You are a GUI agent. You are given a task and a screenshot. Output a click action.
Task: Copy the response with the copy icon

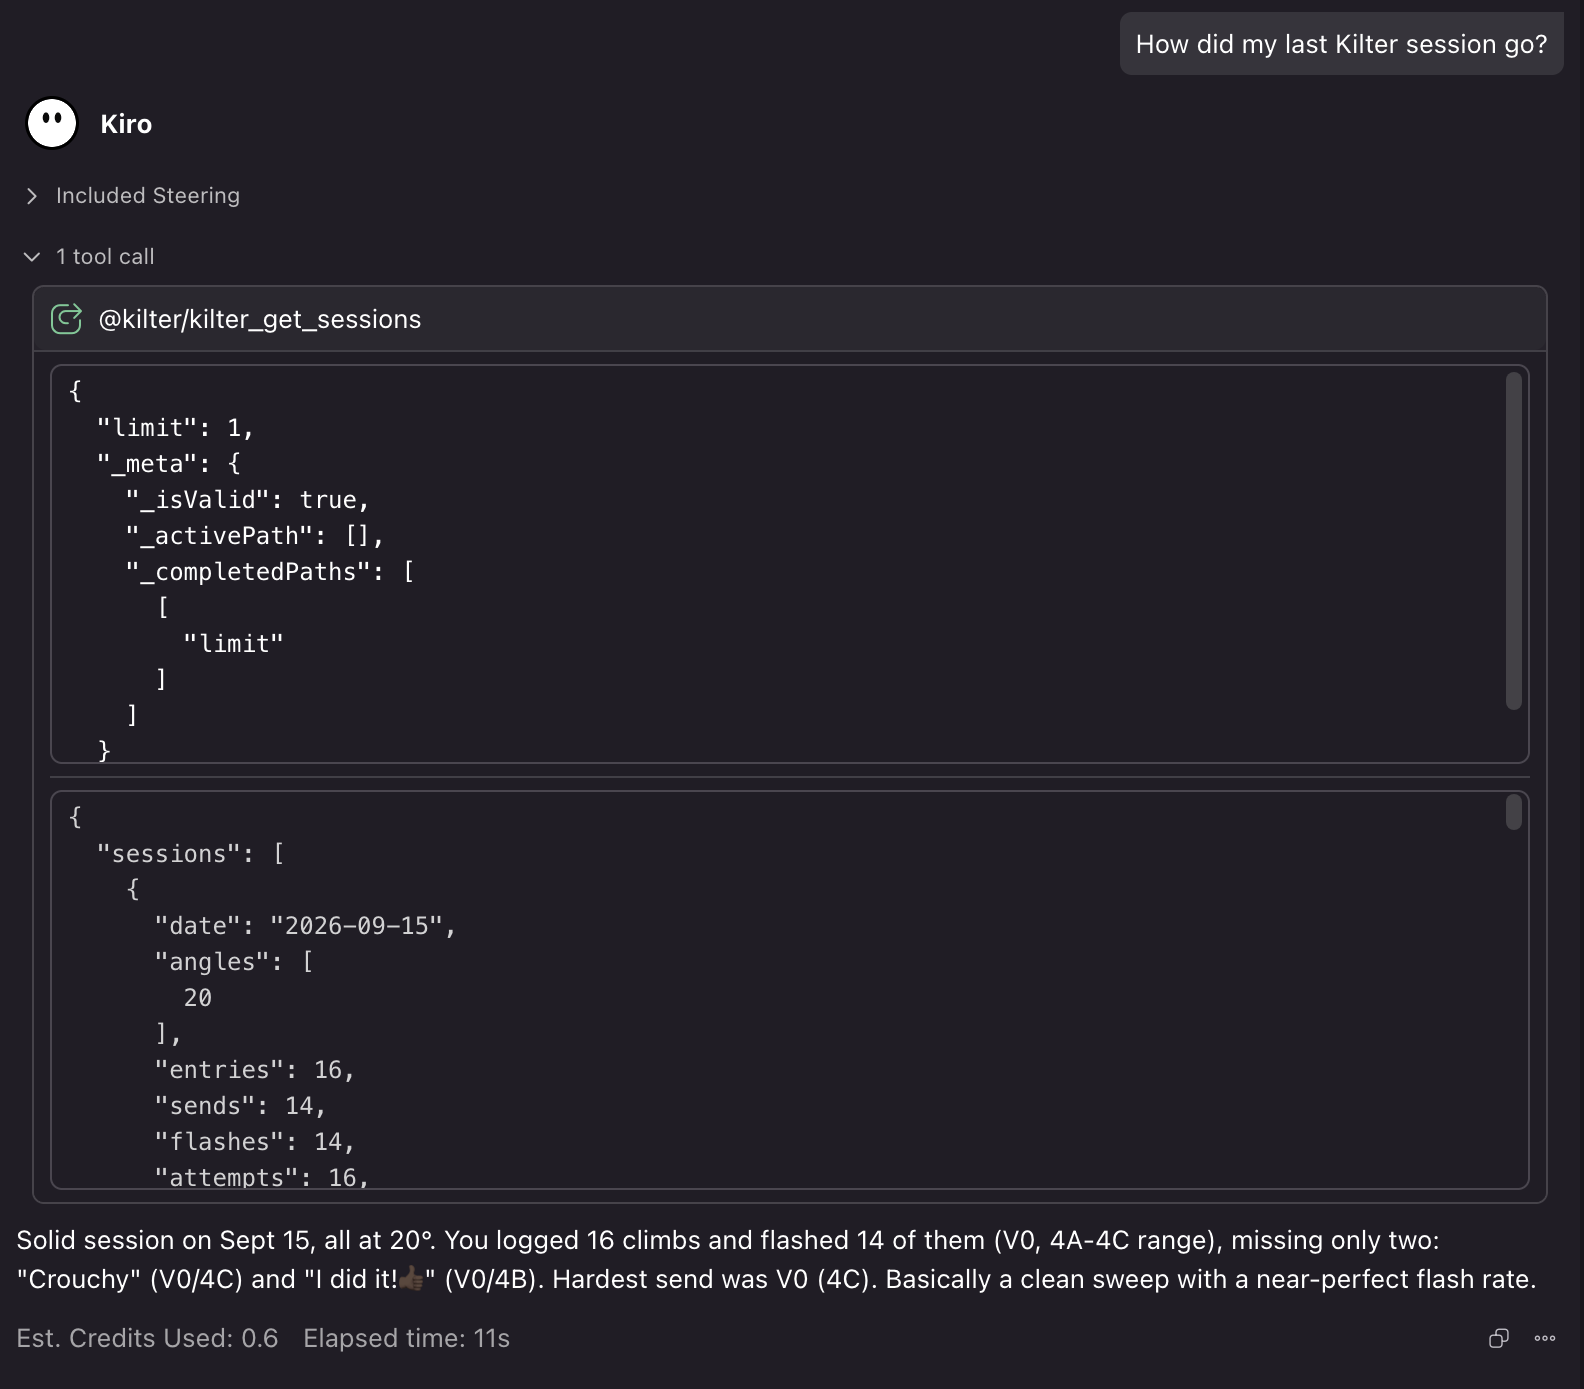point(1498,1338)
